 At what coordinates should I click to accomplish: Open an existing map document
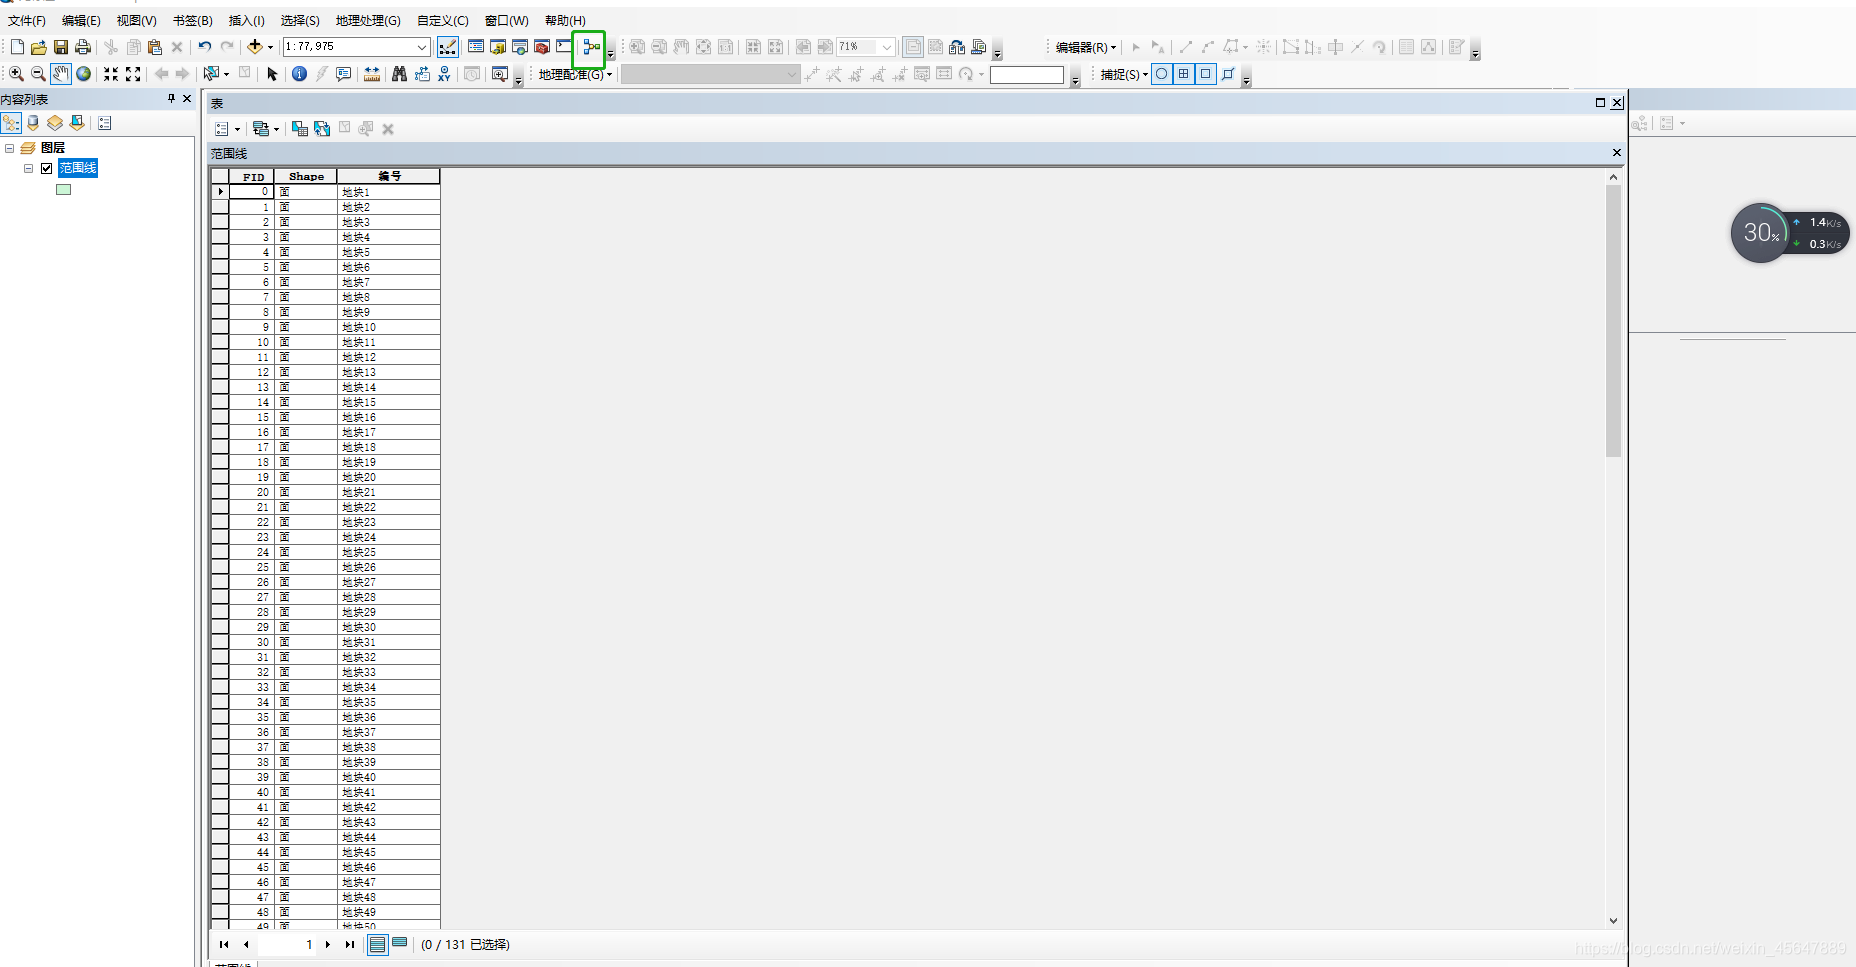(39, 47)
